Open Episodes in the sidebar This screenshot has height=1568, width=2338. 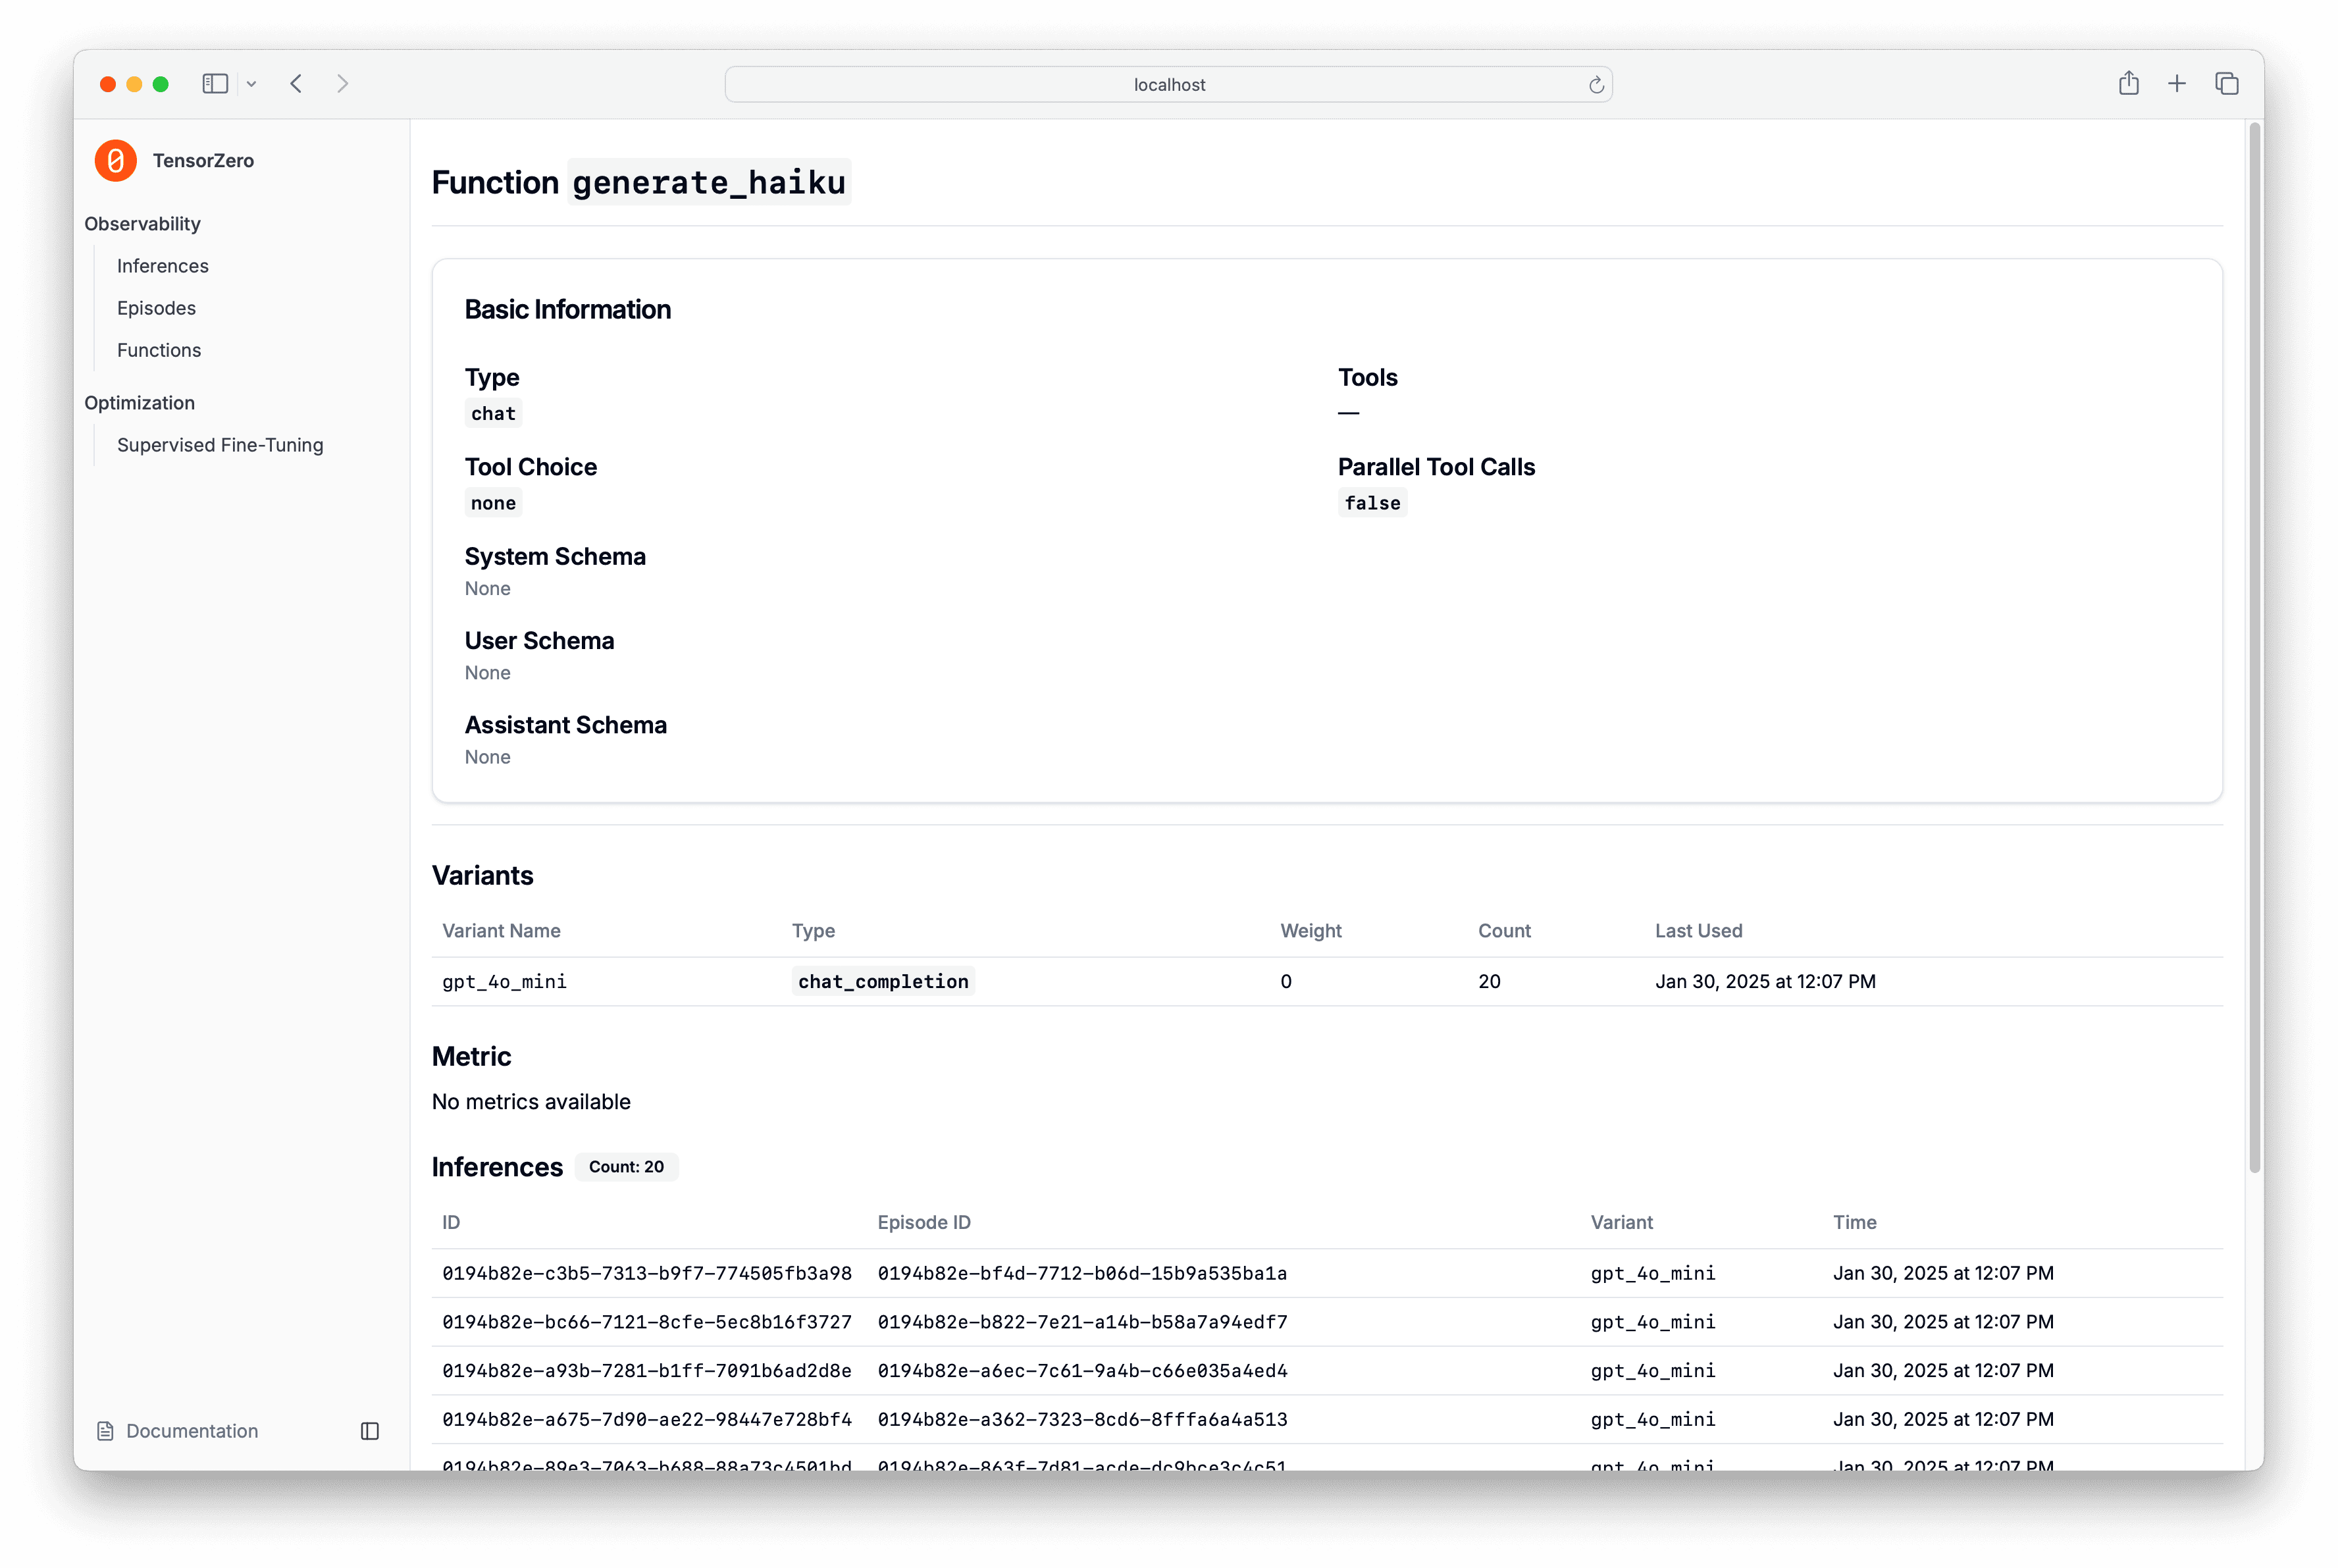tap(156, 308)
